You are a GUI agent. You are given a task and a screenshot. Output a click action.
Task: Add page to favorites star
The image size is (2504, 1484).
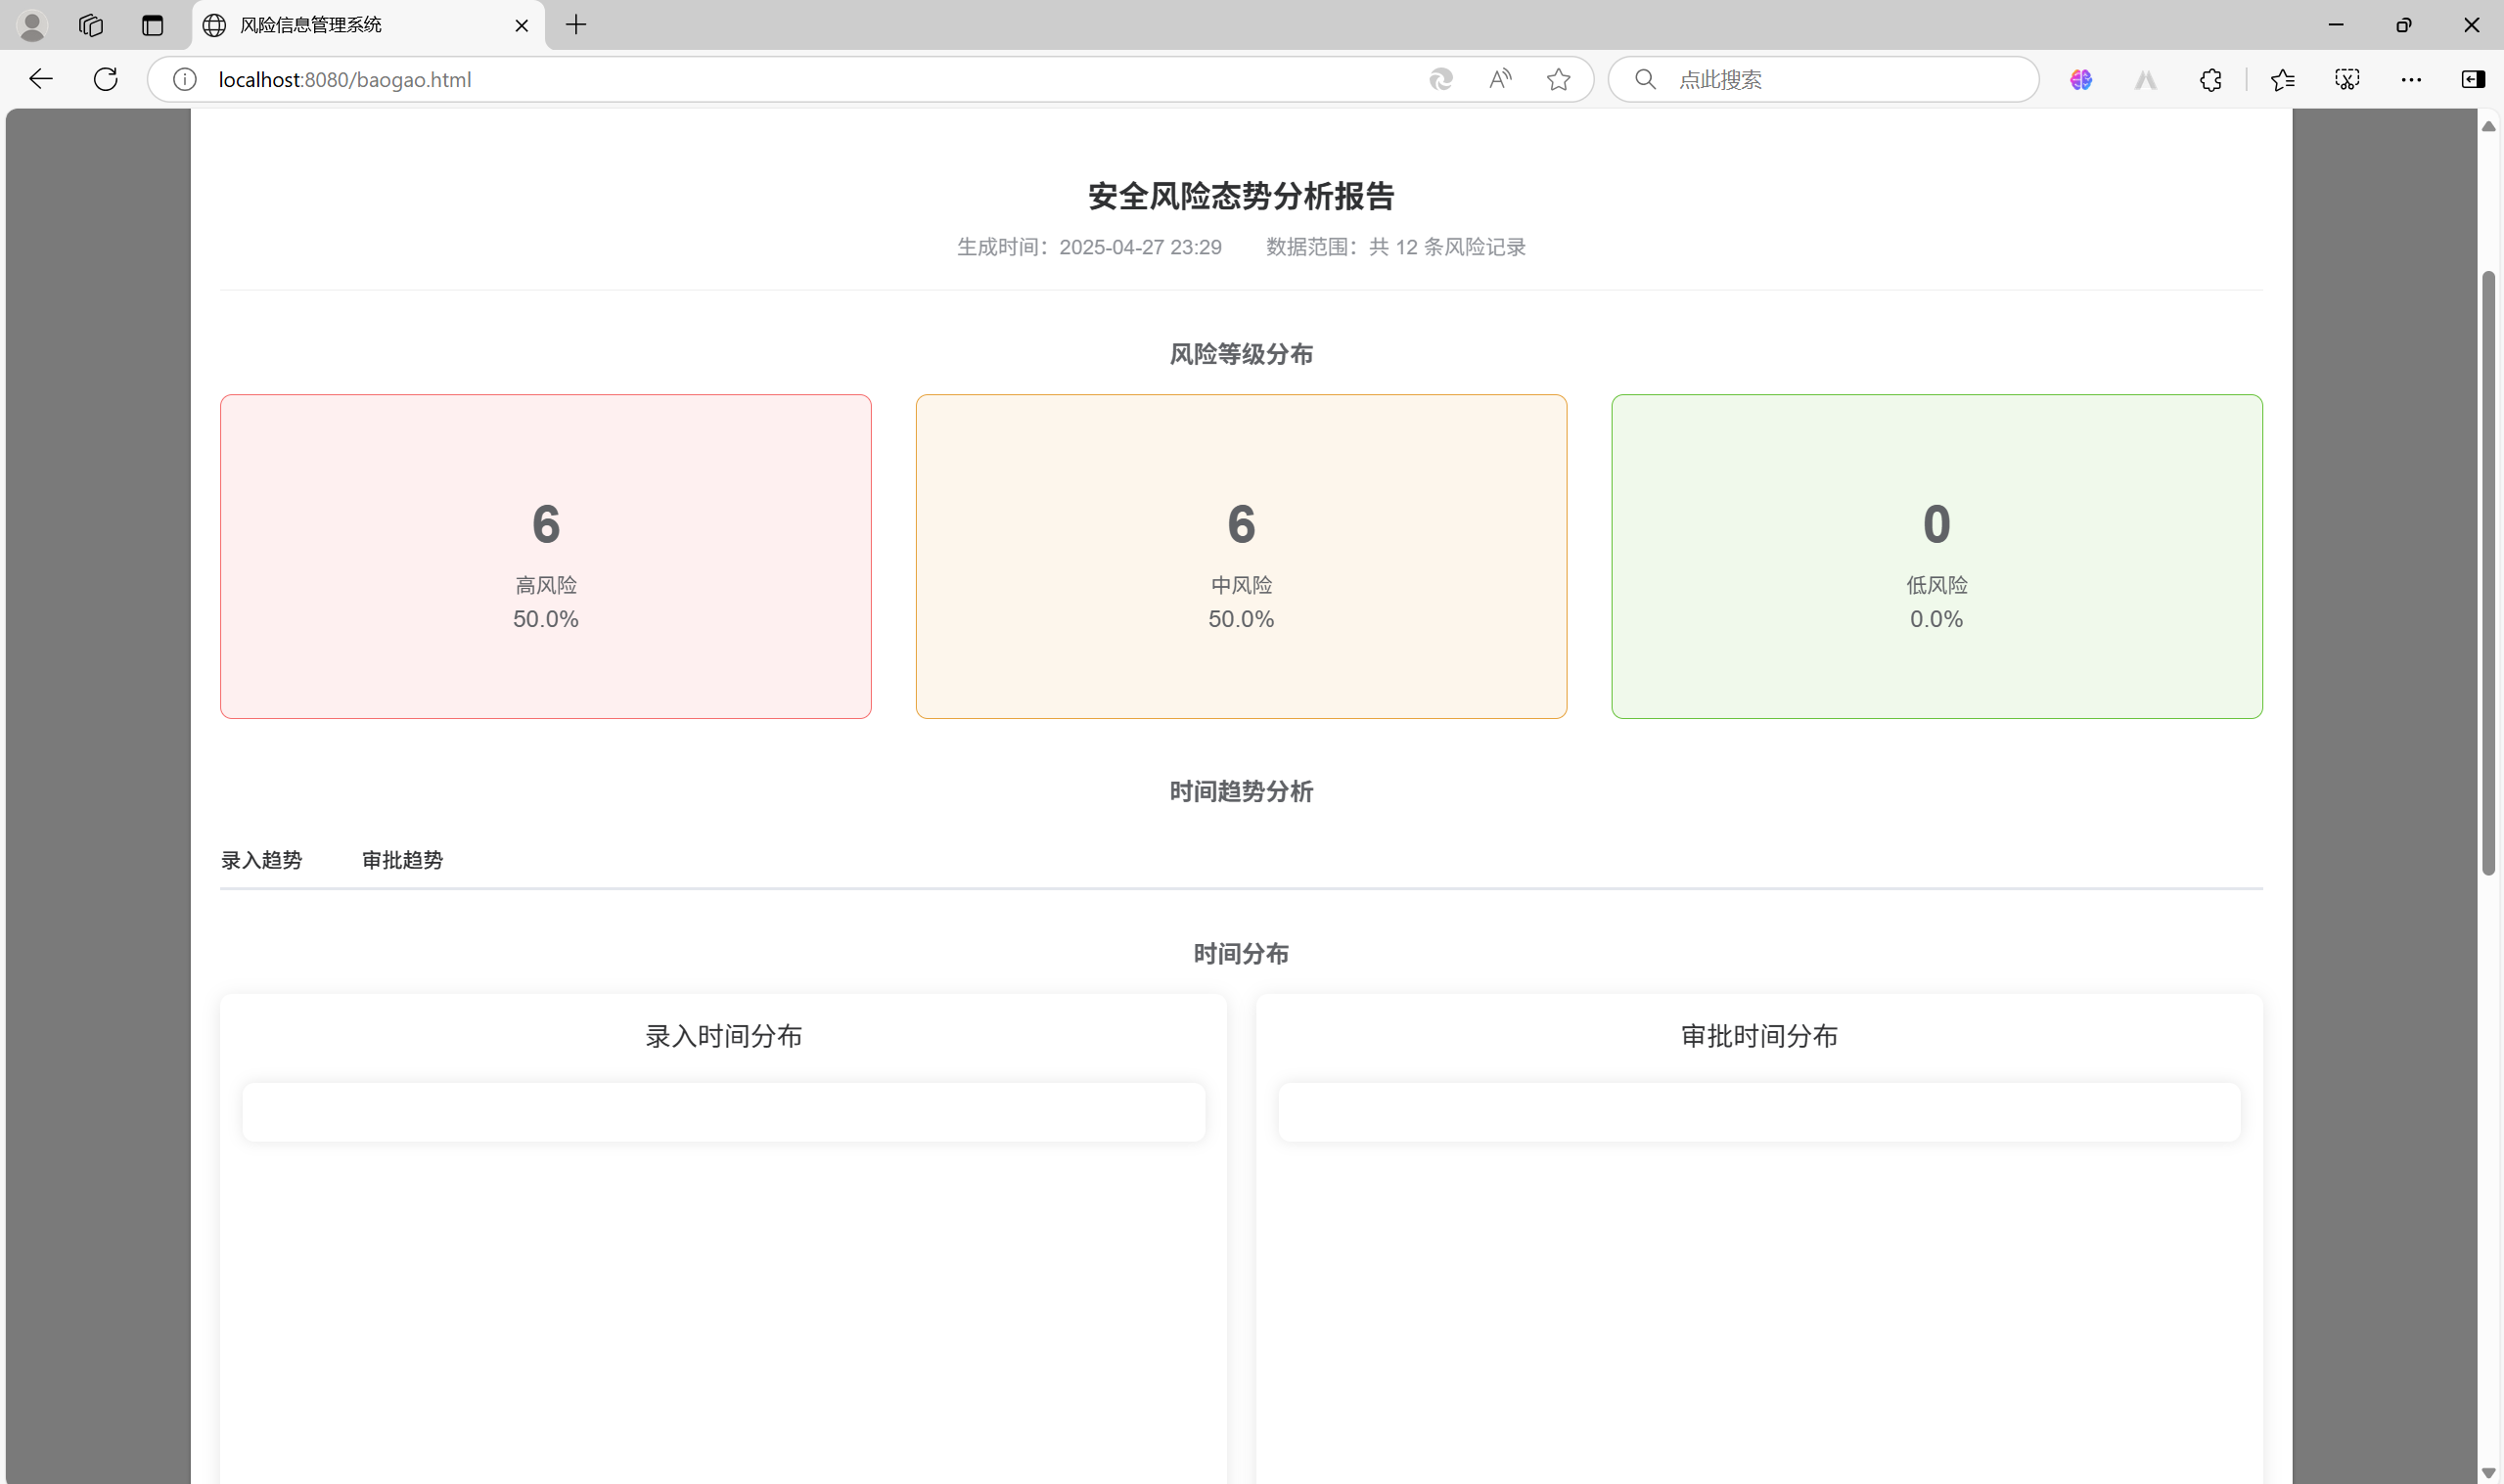1558,79
